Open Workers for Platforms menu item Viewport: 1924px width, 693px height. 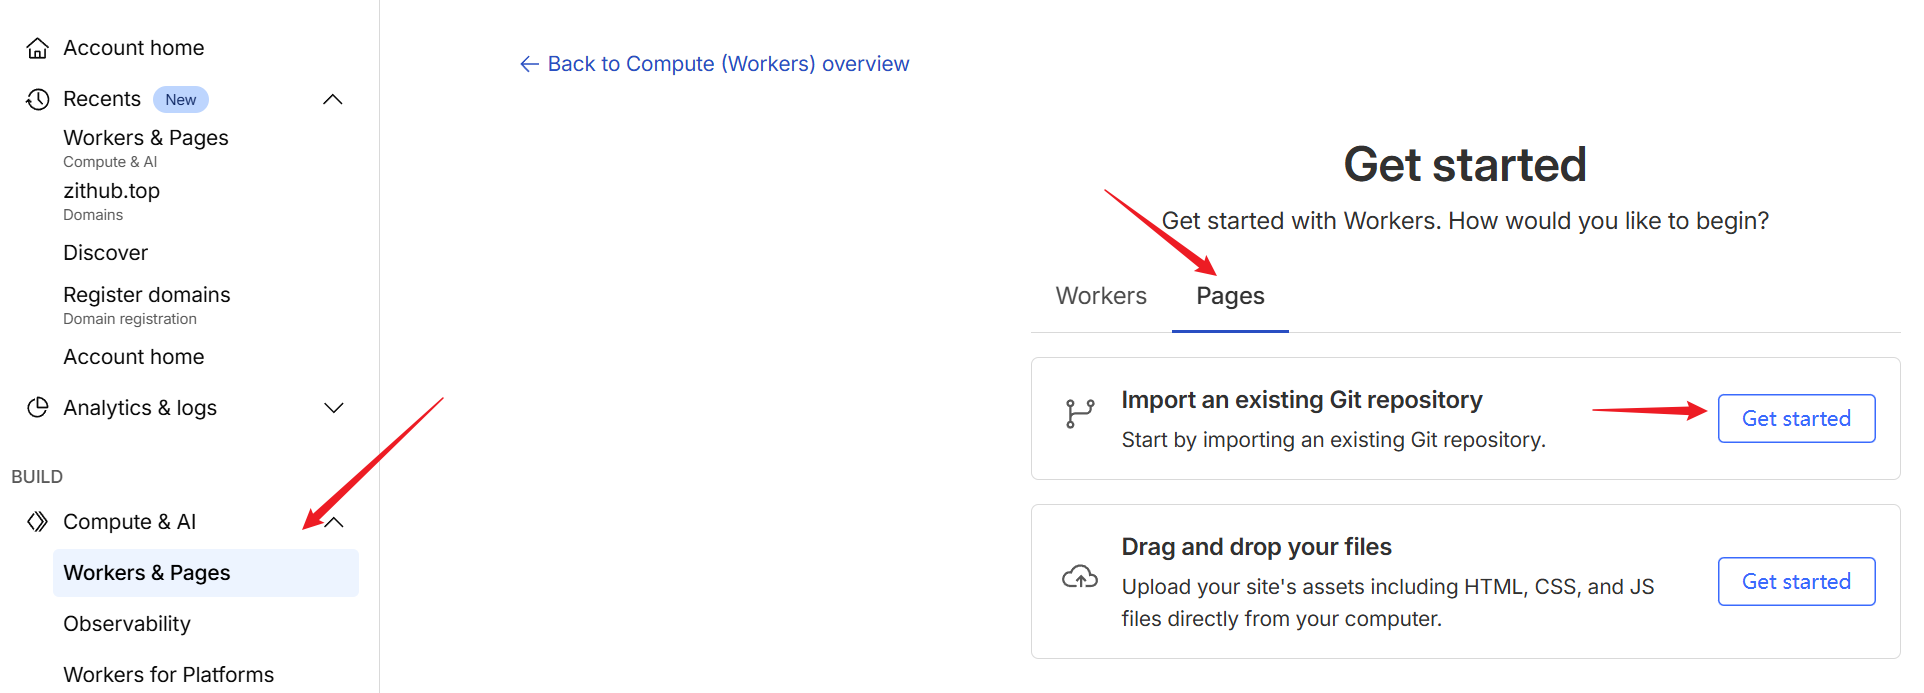[x=168, y=675]
